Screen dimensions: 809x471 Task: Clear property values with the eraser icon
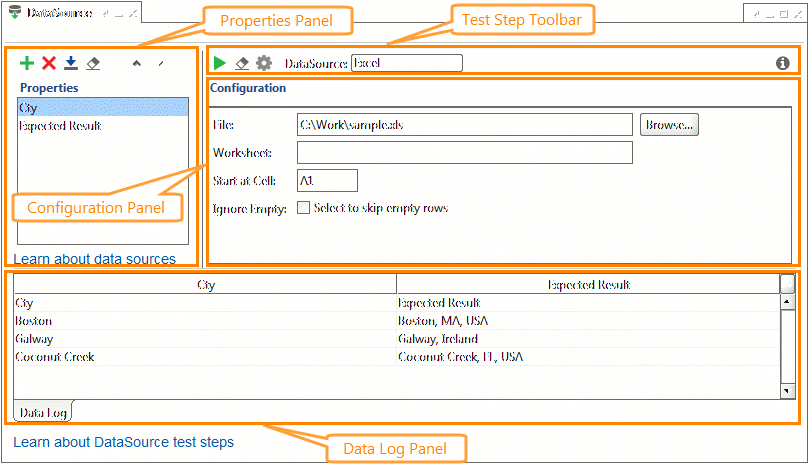click(93, 63)
